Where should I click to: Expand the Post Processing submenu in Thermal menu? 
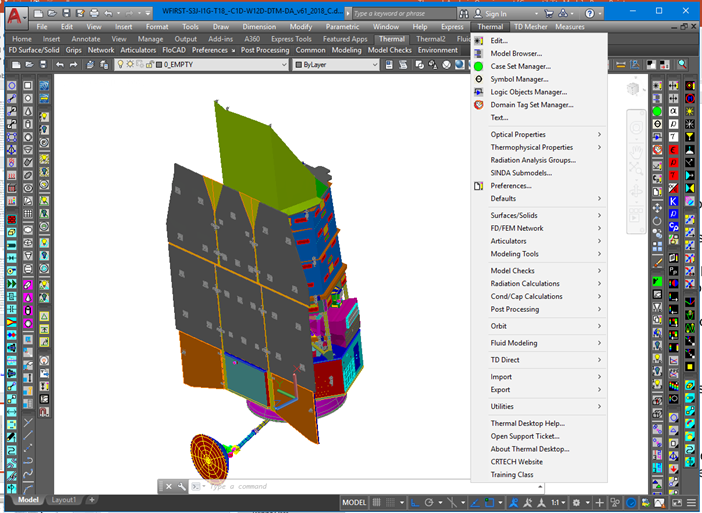[546, 309]
